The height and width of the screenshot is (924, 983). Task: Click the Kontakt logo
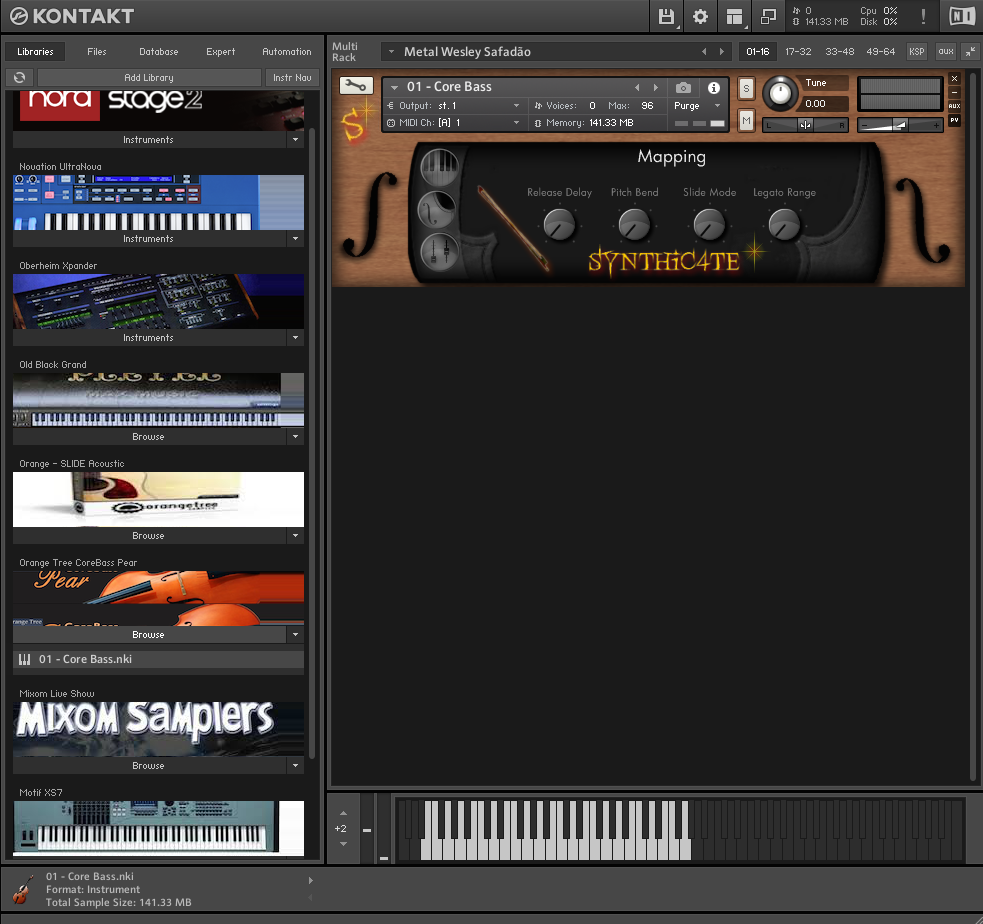coord(71,16)
